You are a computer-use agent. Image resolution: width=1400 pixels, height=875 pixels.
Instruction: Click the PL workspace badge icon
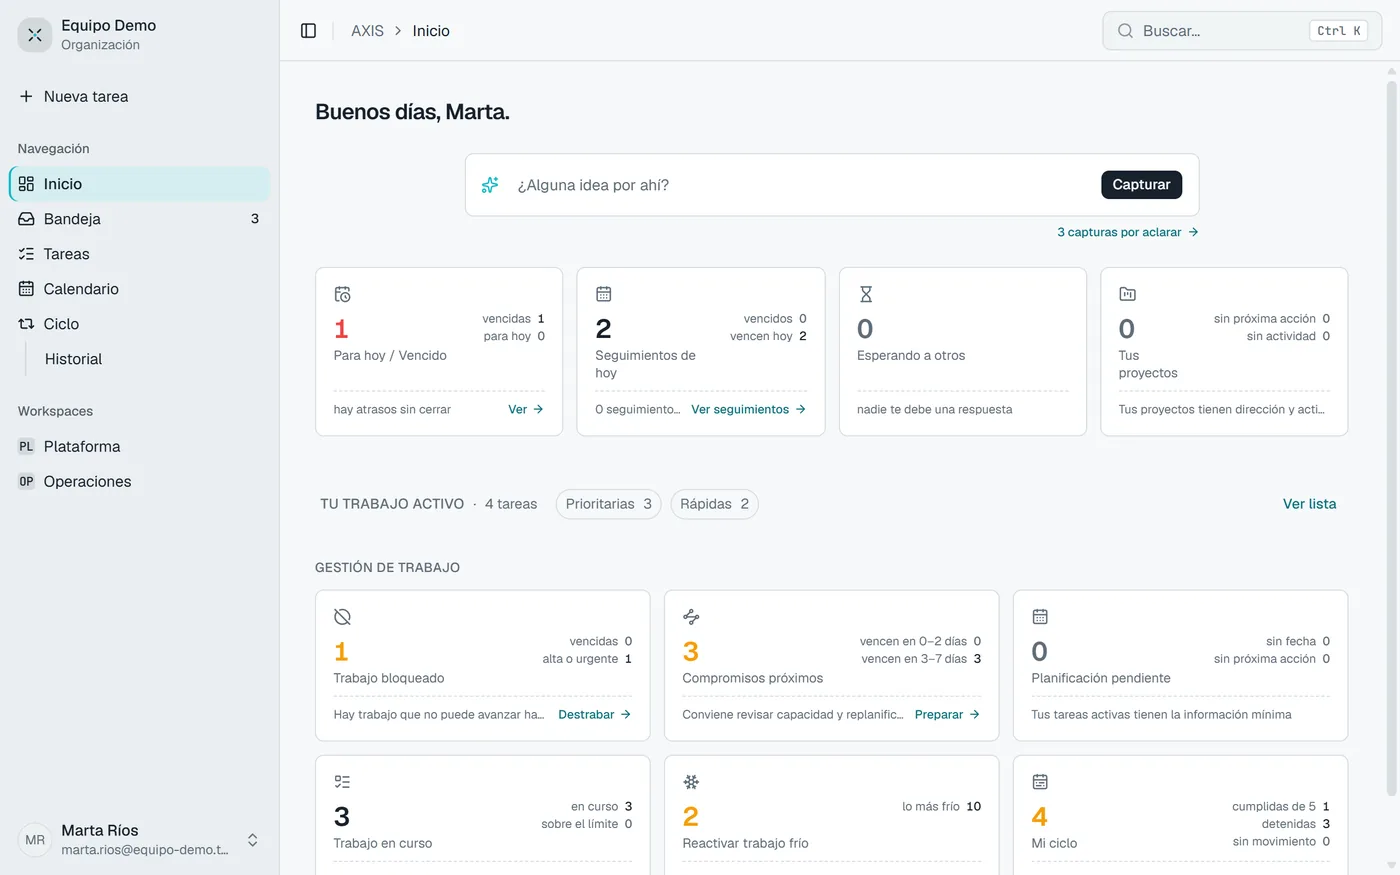[x=26, y=446]
